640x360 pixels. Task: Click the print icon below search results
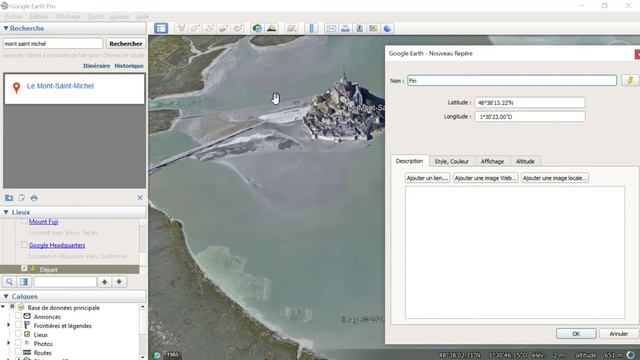[x=34, y=198]
